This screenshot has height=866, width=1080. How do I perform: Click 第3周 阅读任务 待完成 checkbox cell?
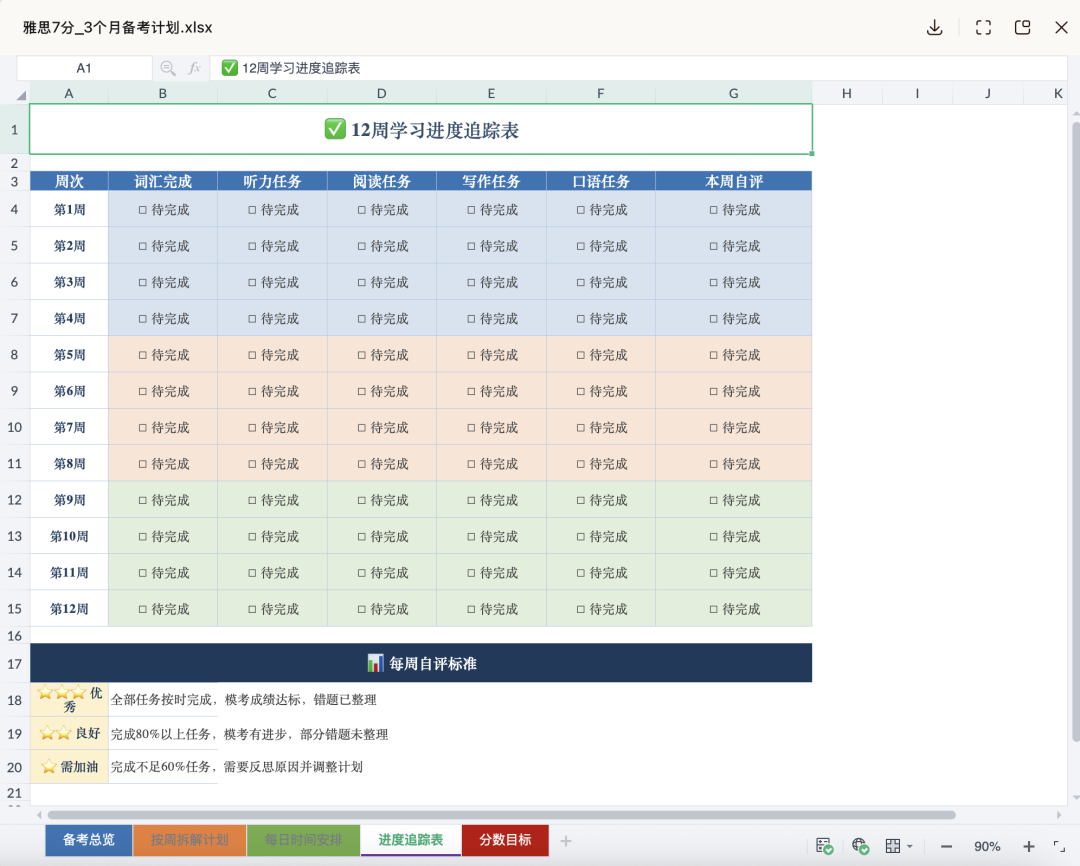(382, 282)
